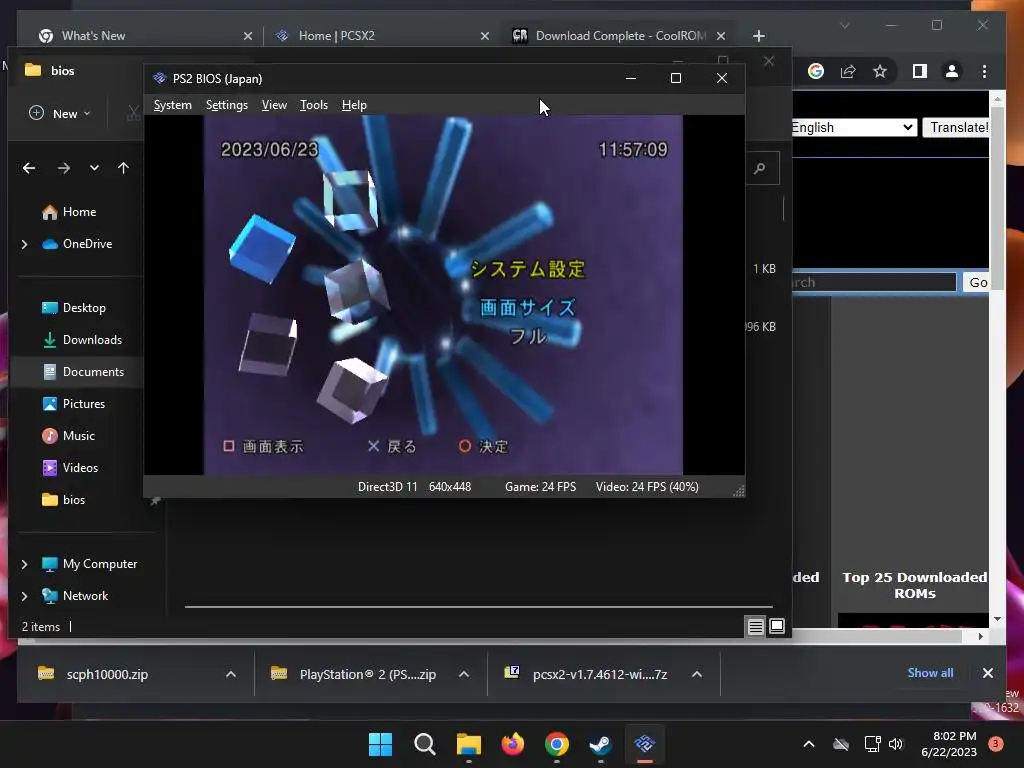Open a new Chrome tab
Image resolution: width=1024 pixels, height=768 pixels.
(758, 36)
